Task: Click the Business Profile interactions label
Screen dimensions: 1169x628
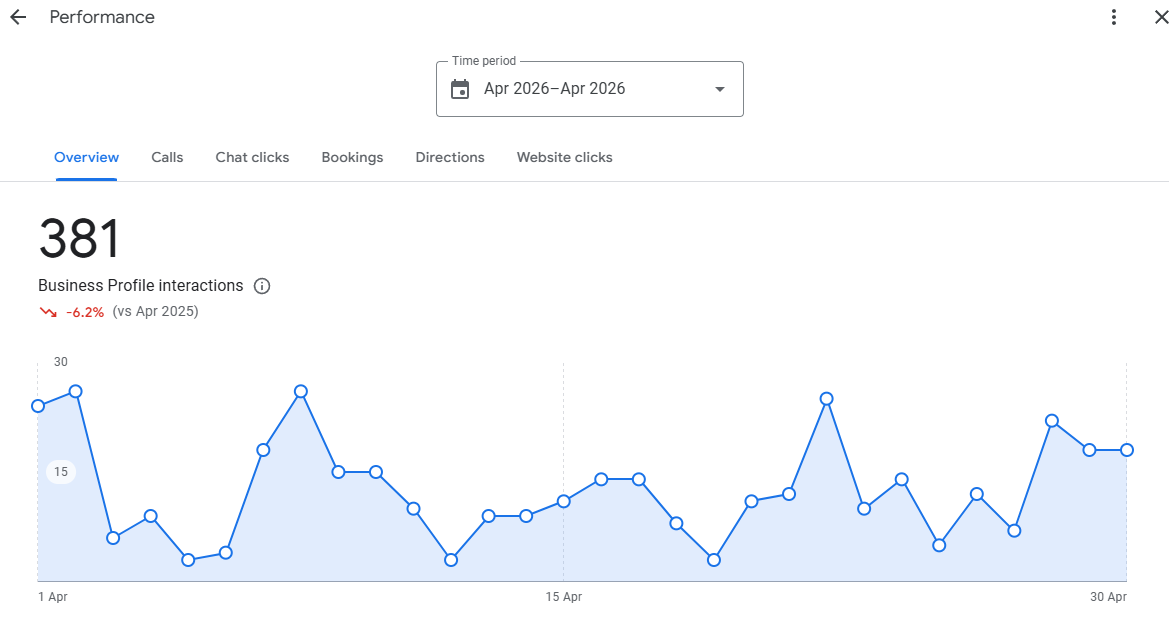Action: tap(140, 286)
